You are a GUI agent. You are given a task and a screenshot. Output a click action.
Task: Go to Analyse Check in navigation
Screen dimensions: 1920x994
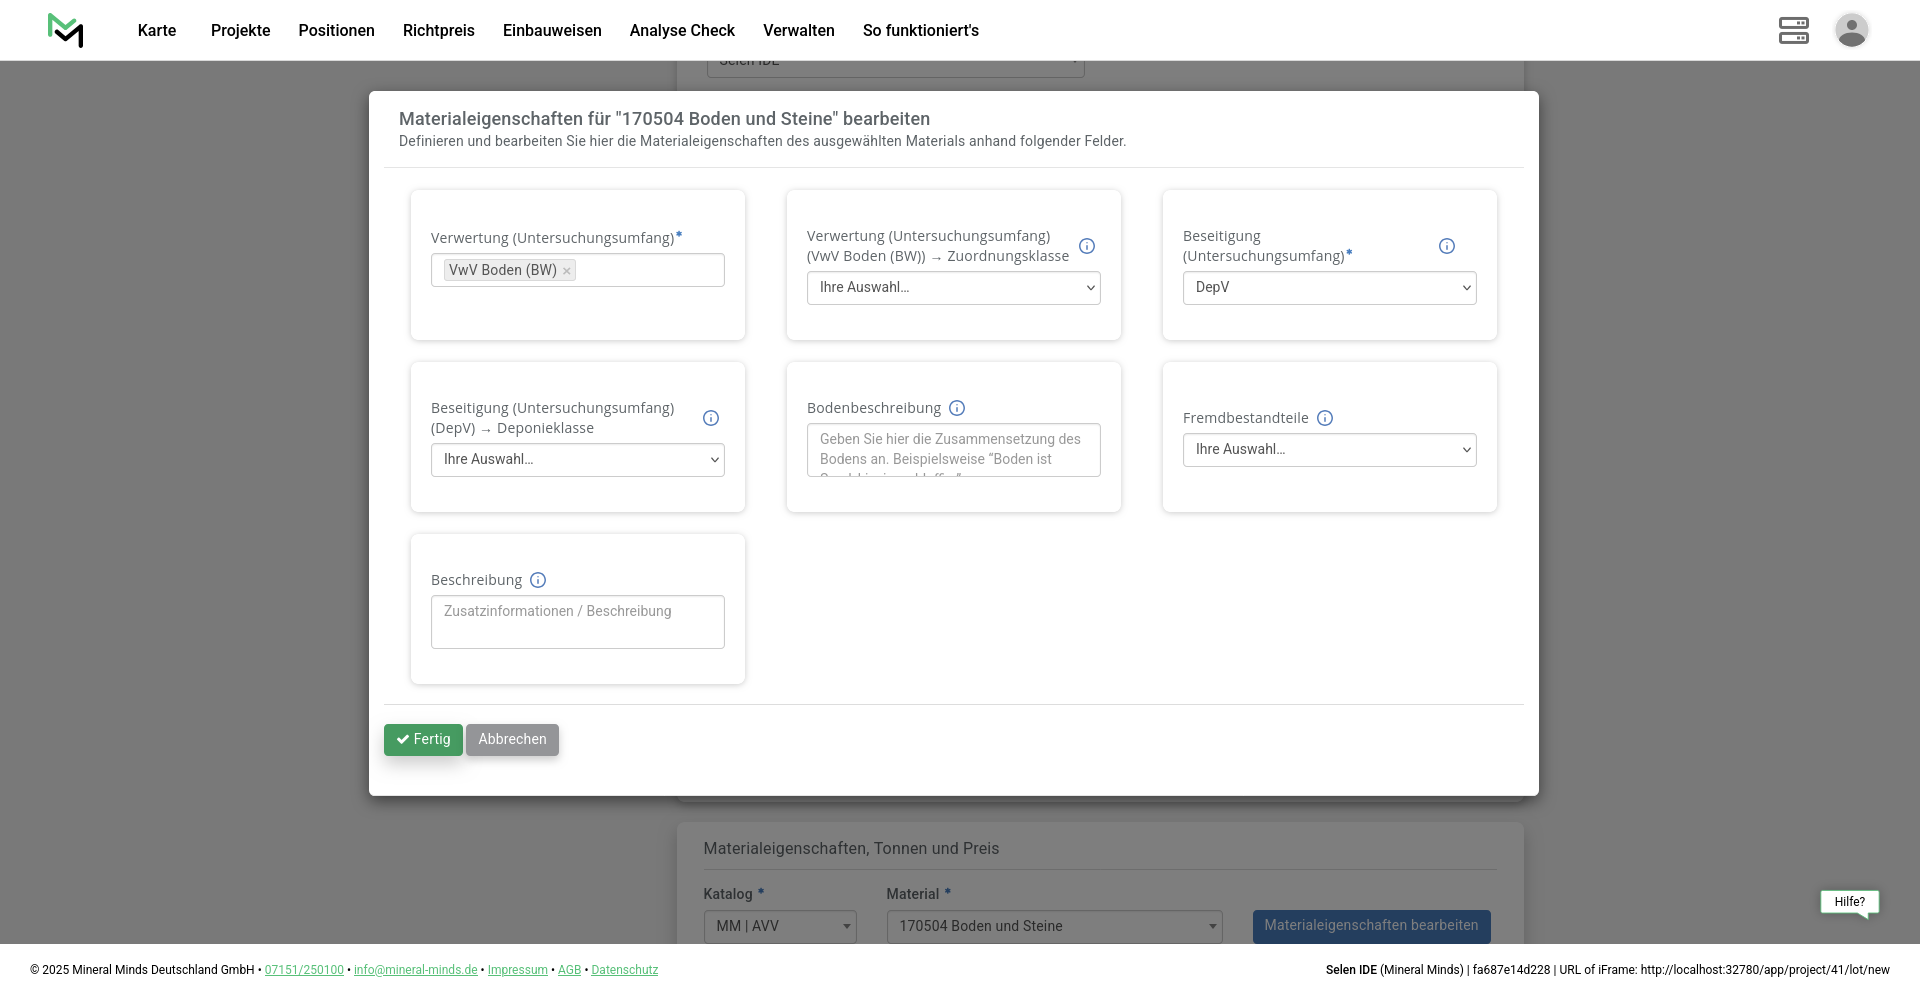tap(682, 30)
